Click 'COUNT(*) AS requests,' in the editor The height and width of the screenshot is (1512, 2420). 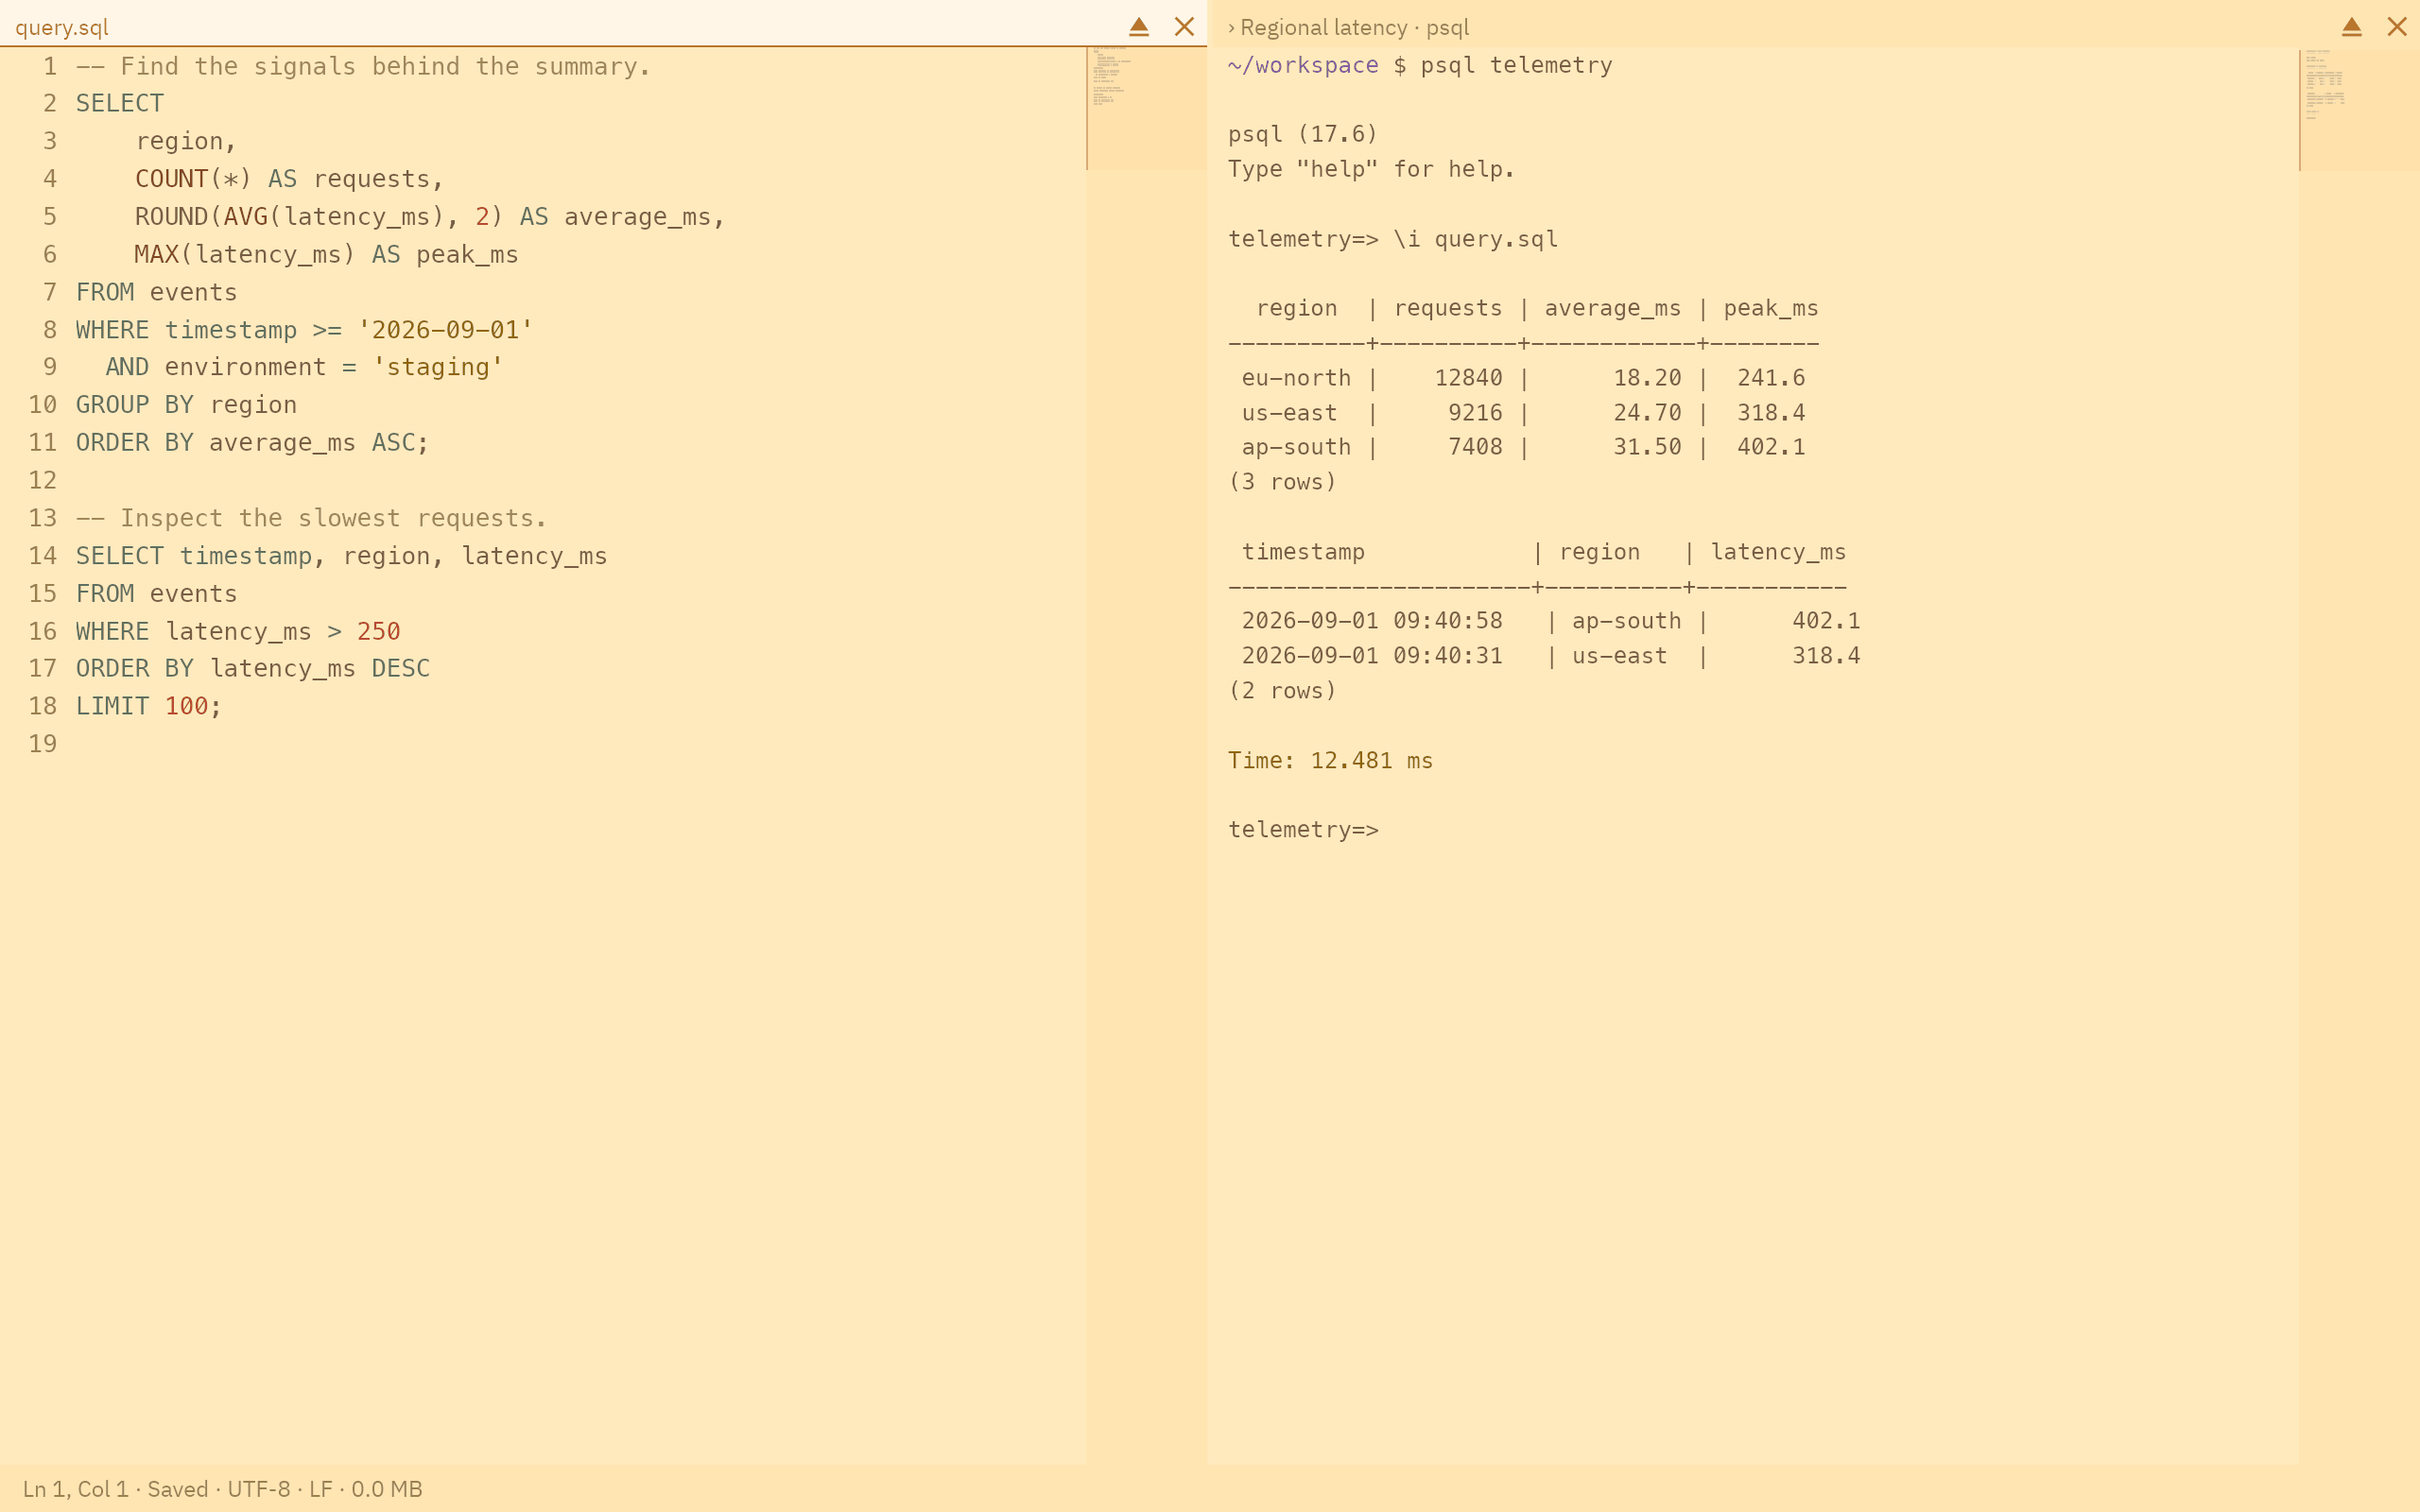pos(289,179)
